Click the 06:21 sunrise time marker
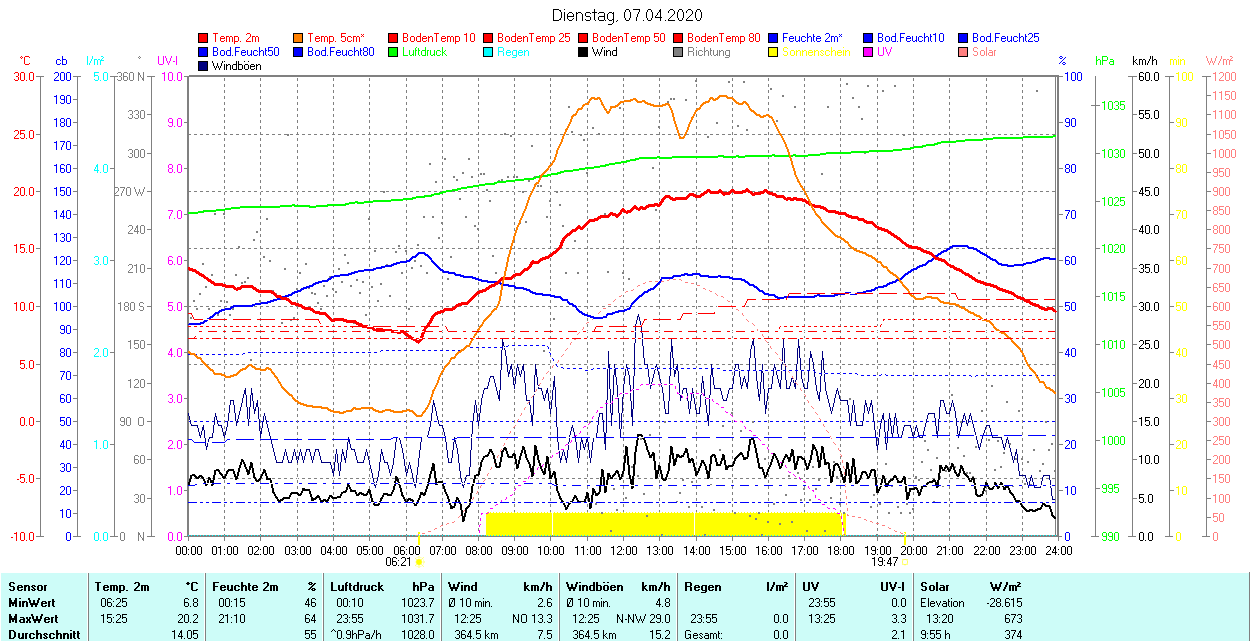Screen dimensions: 1250x641 click(398, 562)
